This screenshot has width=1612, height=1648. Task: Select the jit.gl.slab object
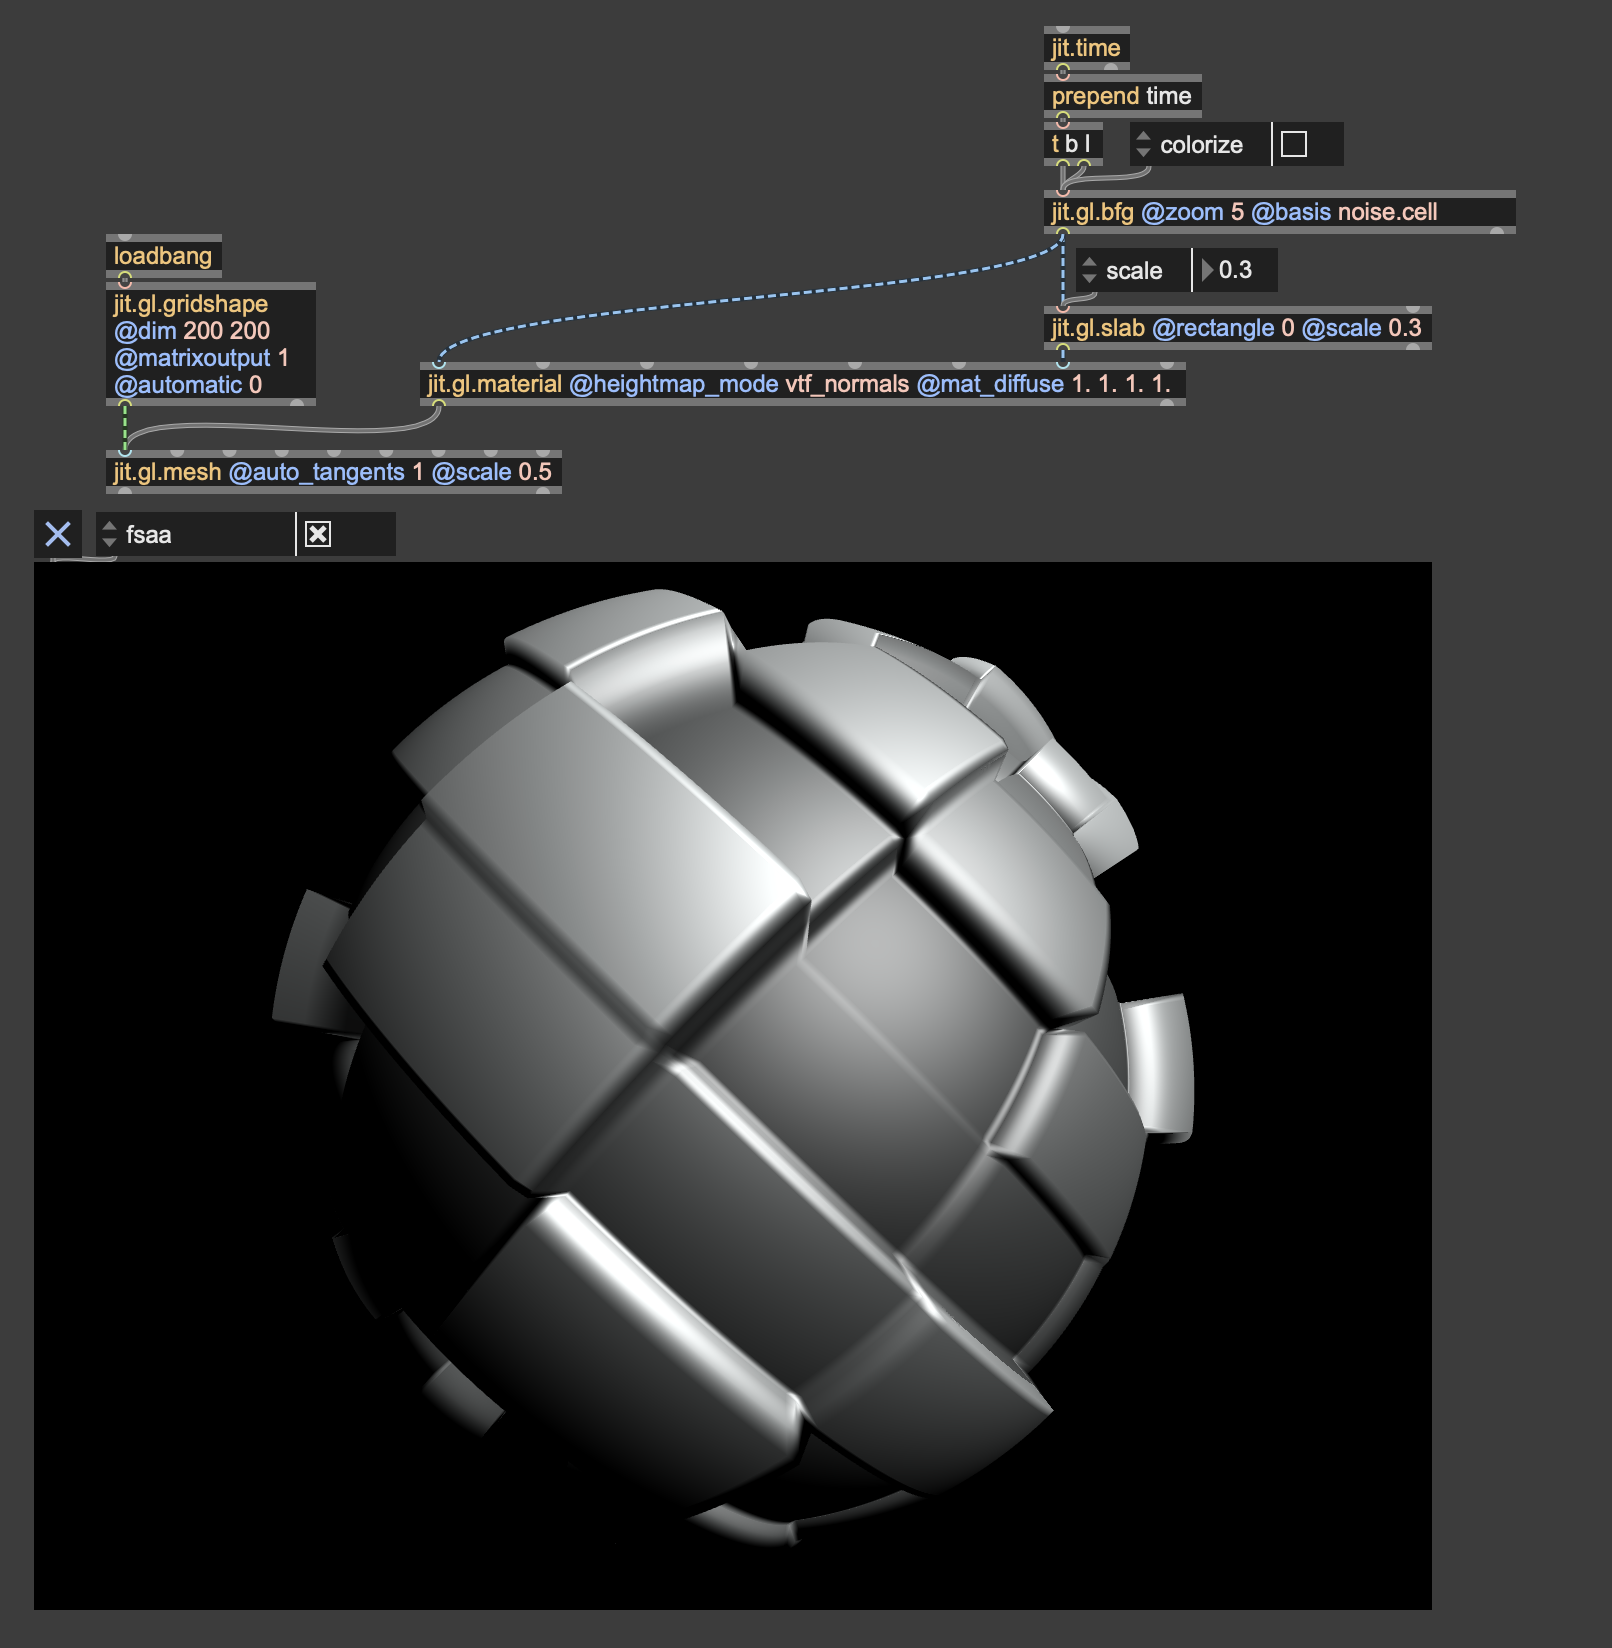[1236, 328]
